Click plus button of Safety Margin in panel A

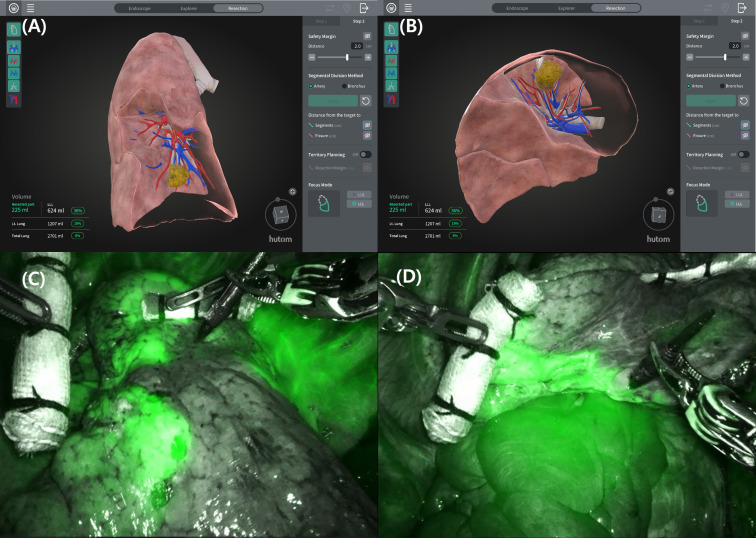click(x=368, y=57)
